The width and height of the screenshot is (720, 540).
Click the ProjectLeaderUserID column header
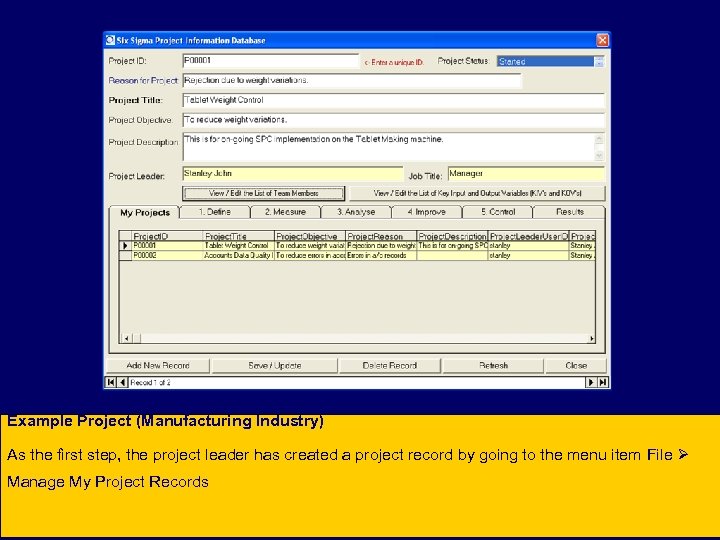pyautogui.click(x=529, y=236)
